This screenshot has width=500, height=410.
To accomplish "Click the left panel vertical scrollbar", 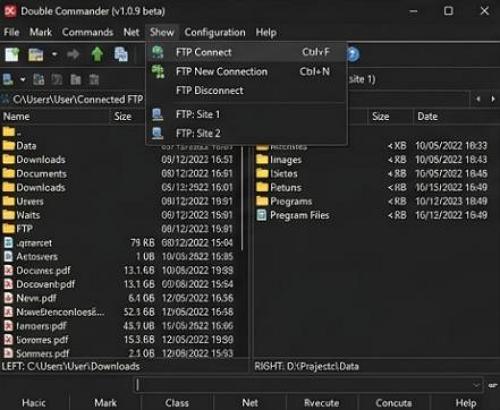I will click(x=242, y=198).
